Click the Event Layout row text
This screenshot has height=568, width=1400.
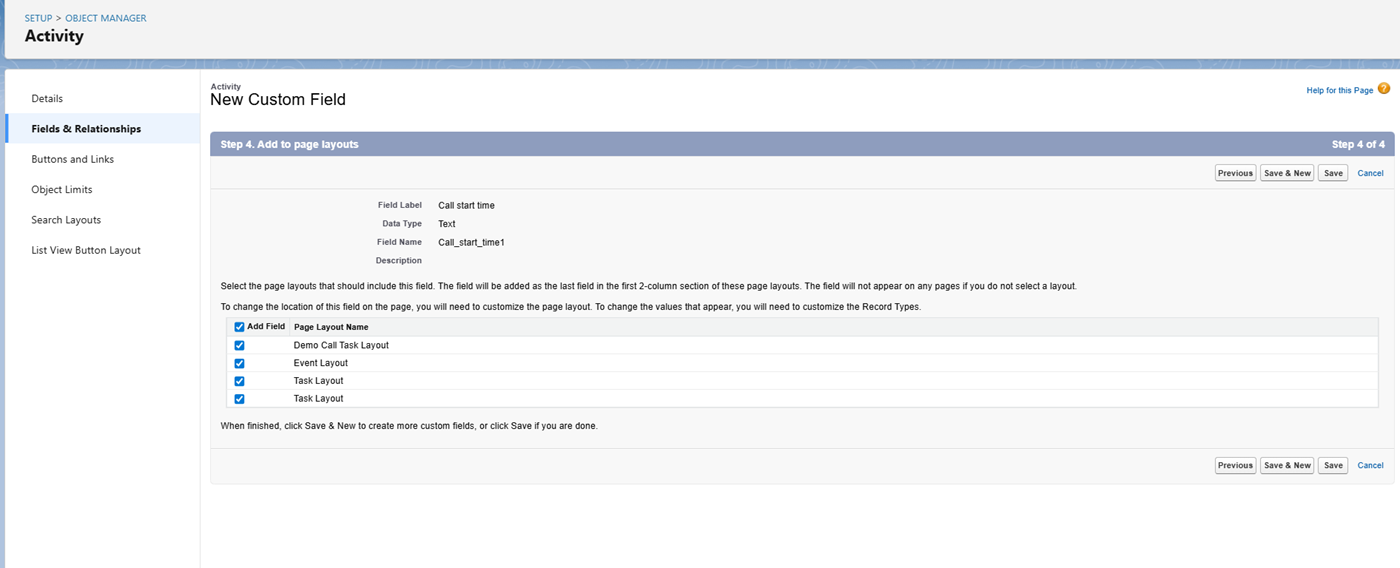321,363
